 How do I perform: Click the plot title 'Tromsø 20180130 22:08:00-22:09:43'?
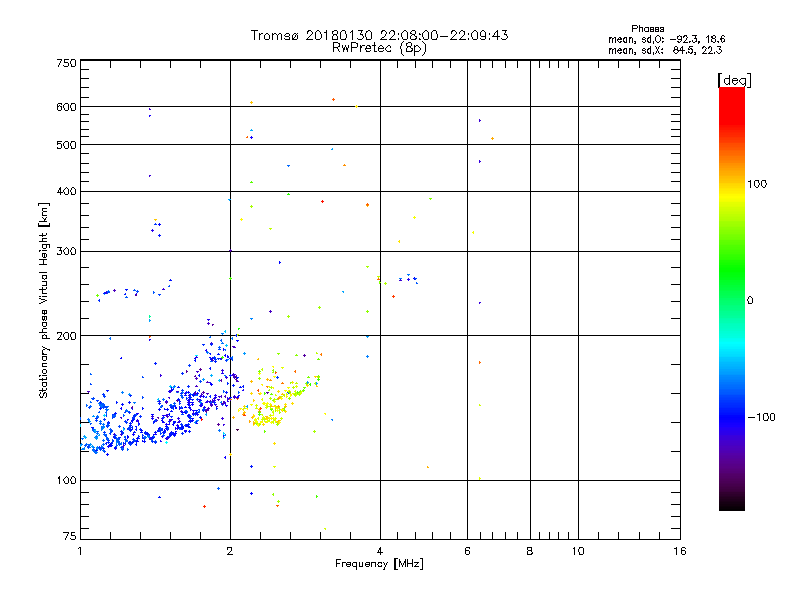pos(379,35)
